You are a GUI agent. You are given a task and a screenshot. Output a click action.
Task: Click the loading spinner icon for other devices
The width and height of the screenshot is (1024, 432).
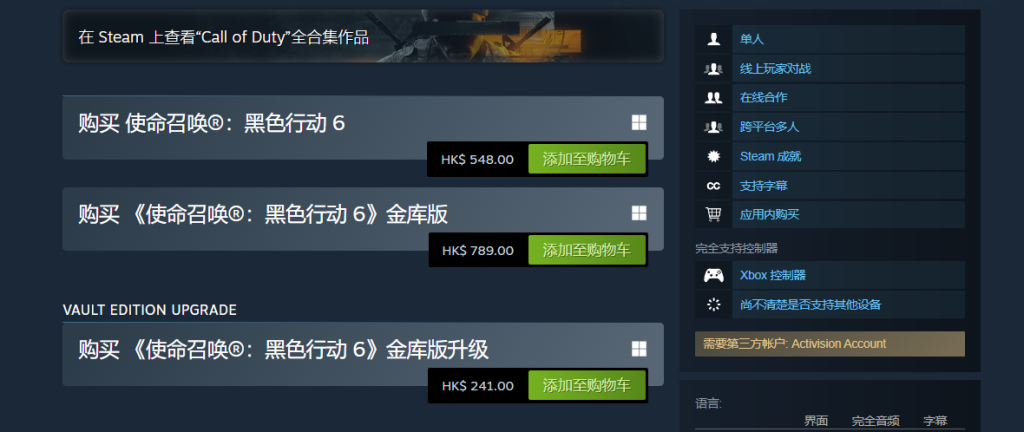pos(713,304)
